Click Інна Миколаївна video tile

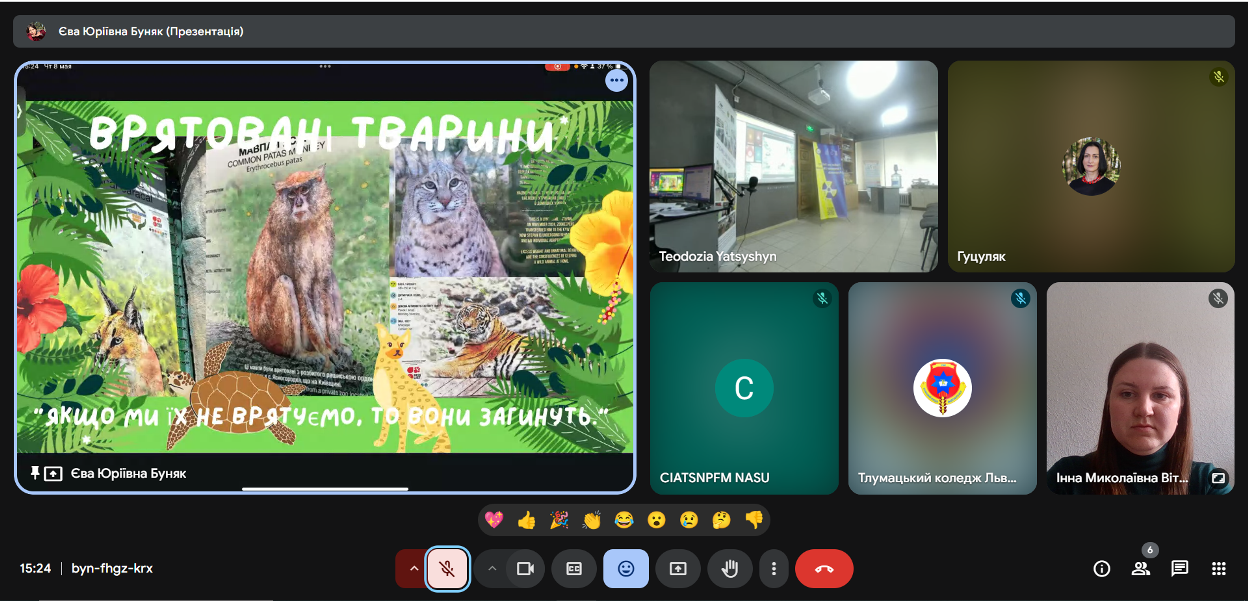(1141, 388)
